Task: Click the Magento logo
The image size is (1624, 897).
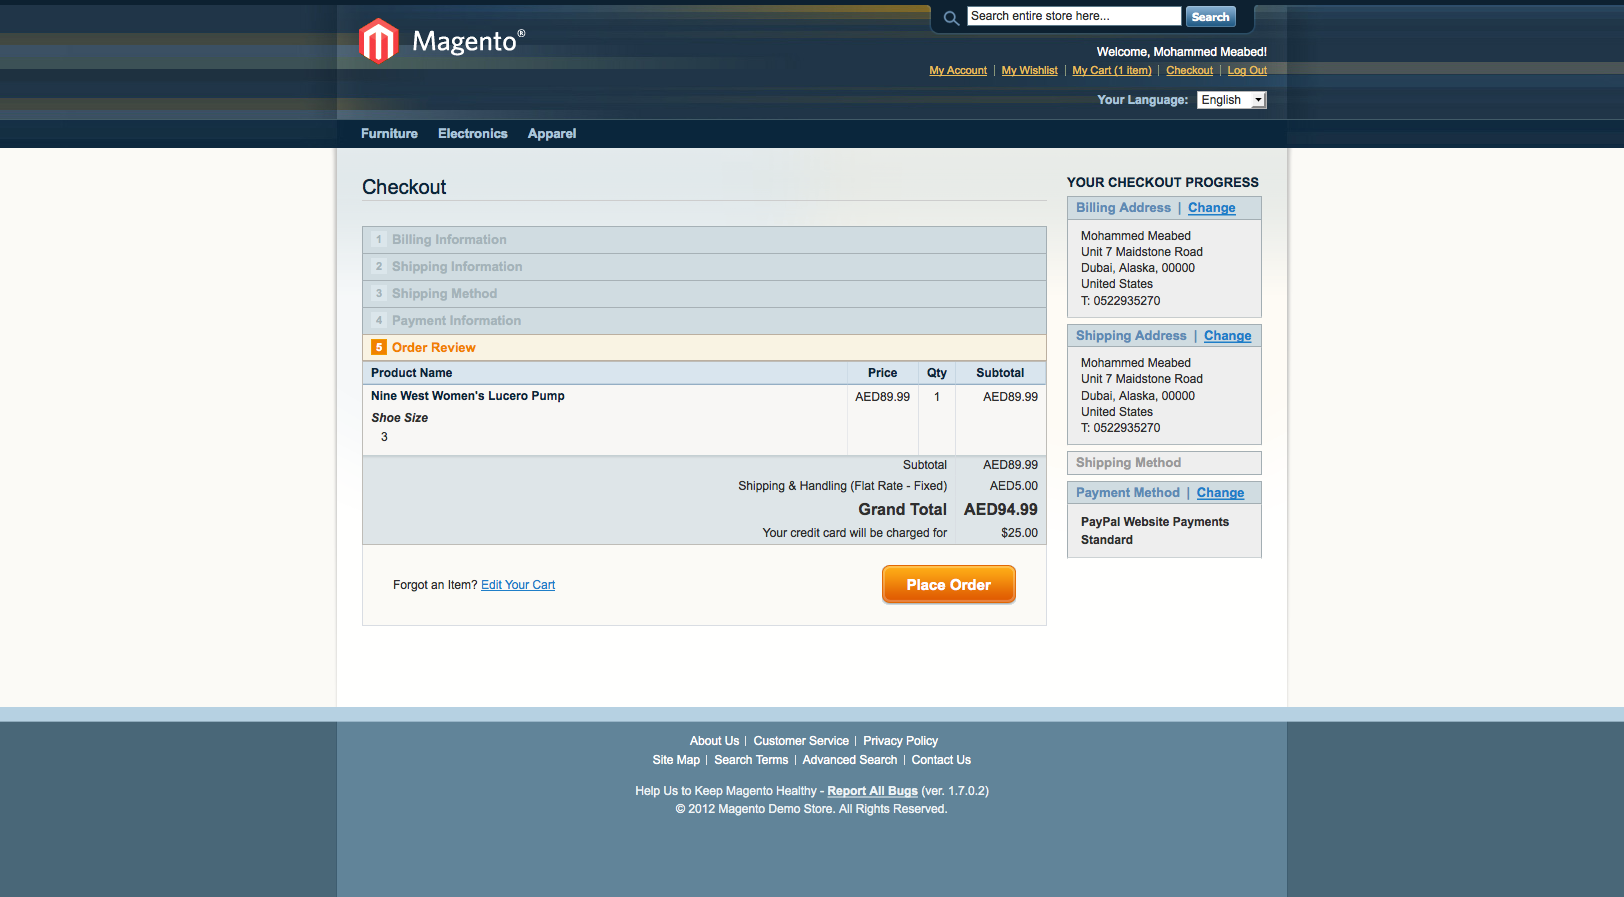Action: pyautogui.click(x=442, y=41)
